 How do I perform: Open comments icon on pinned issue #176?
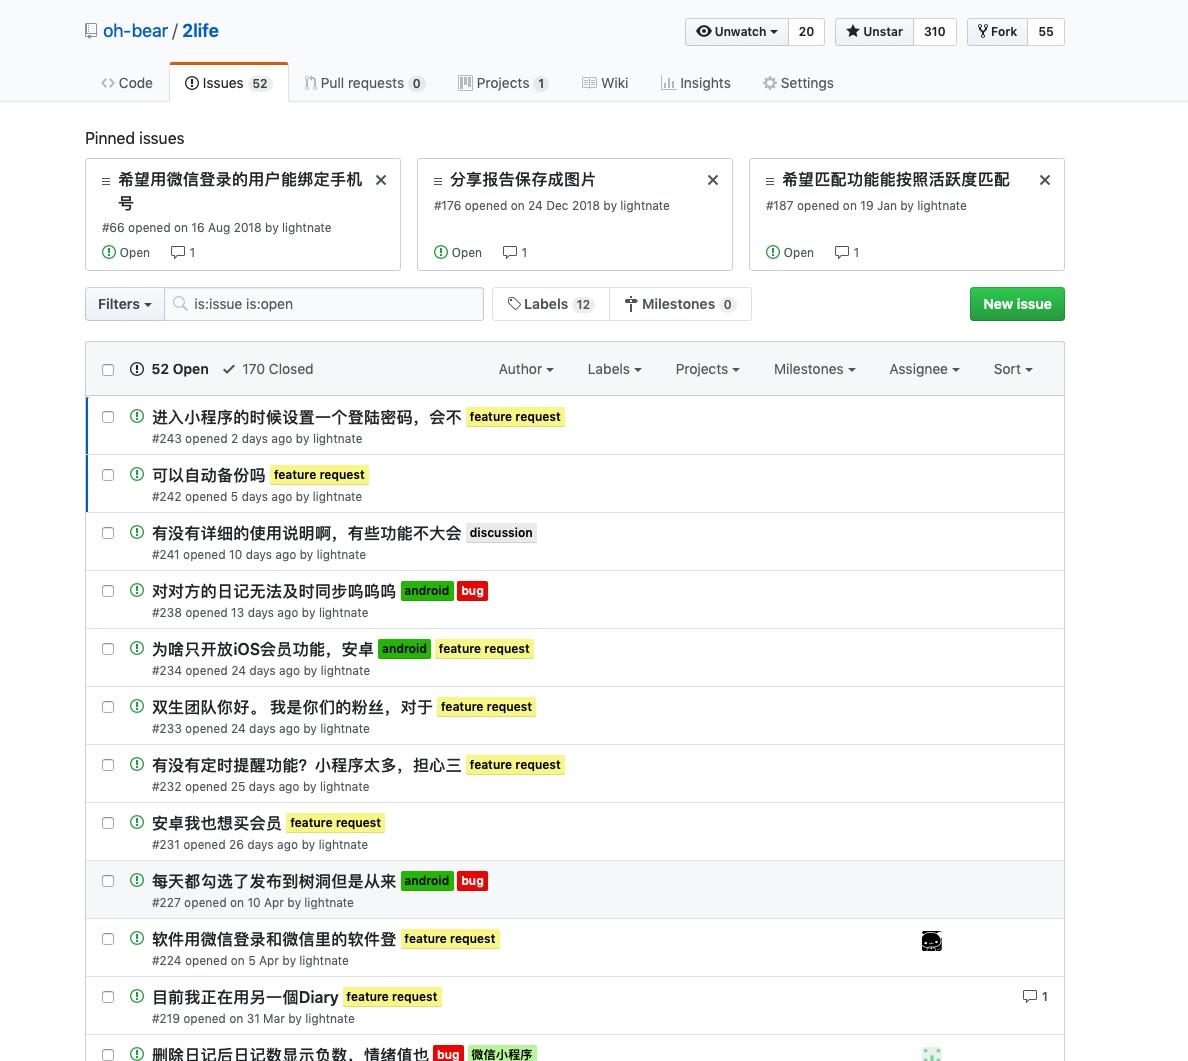point(510,252)
